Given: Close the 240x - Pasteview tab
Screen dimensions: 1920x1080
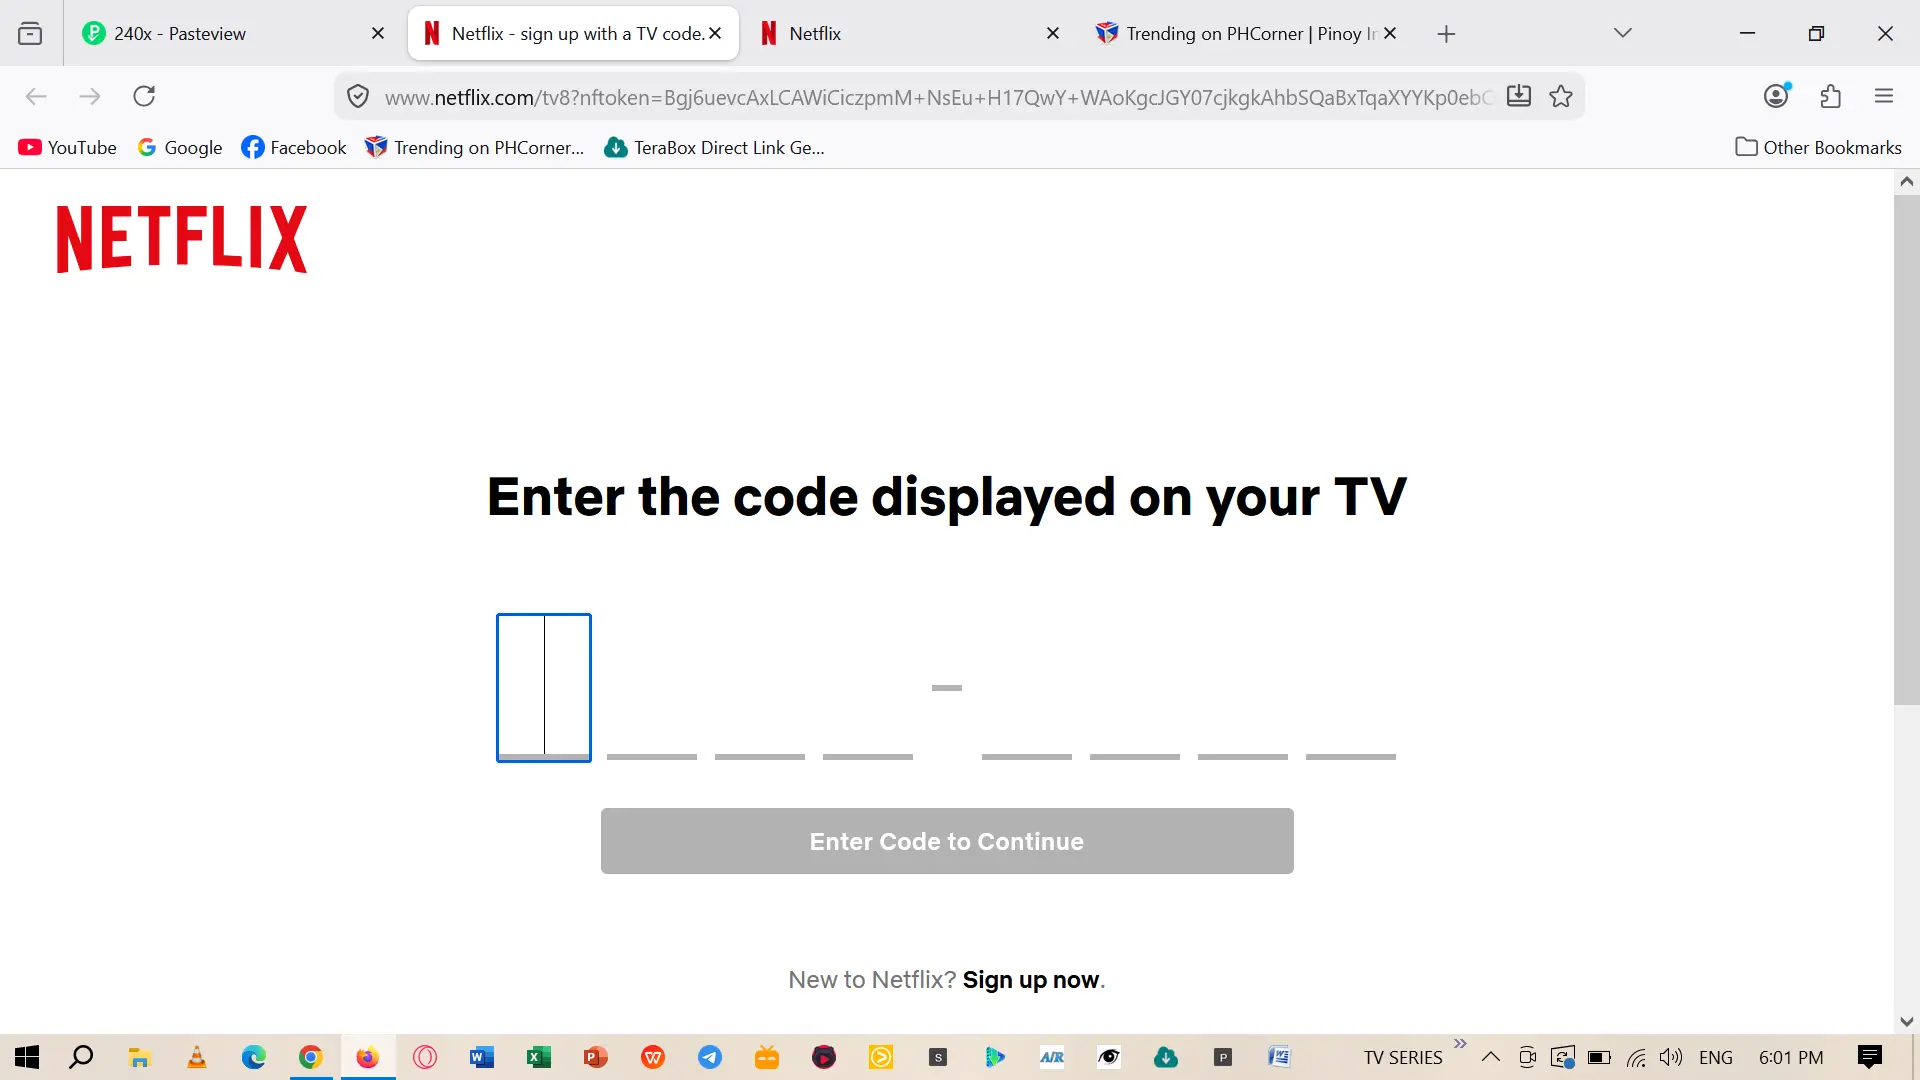Looking at the screenshot, I should click(x=378, y=33).
